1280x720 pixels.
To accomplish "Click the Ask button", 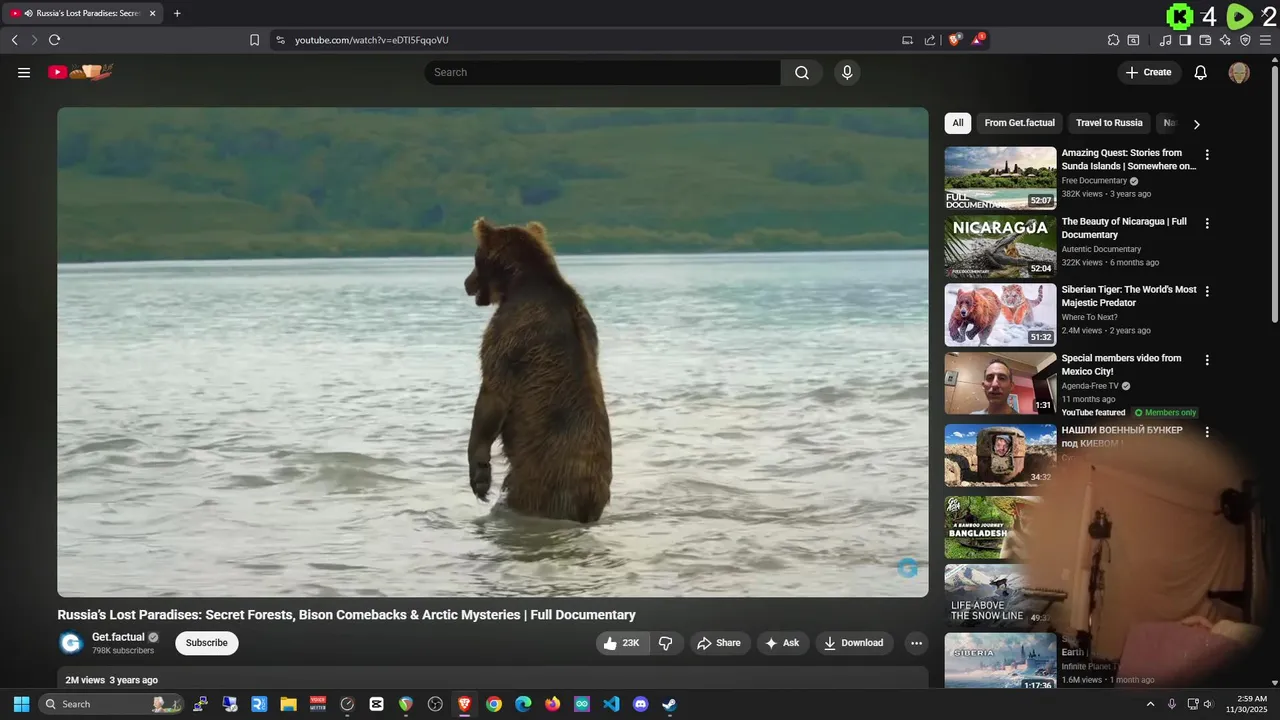I will 782,643.
